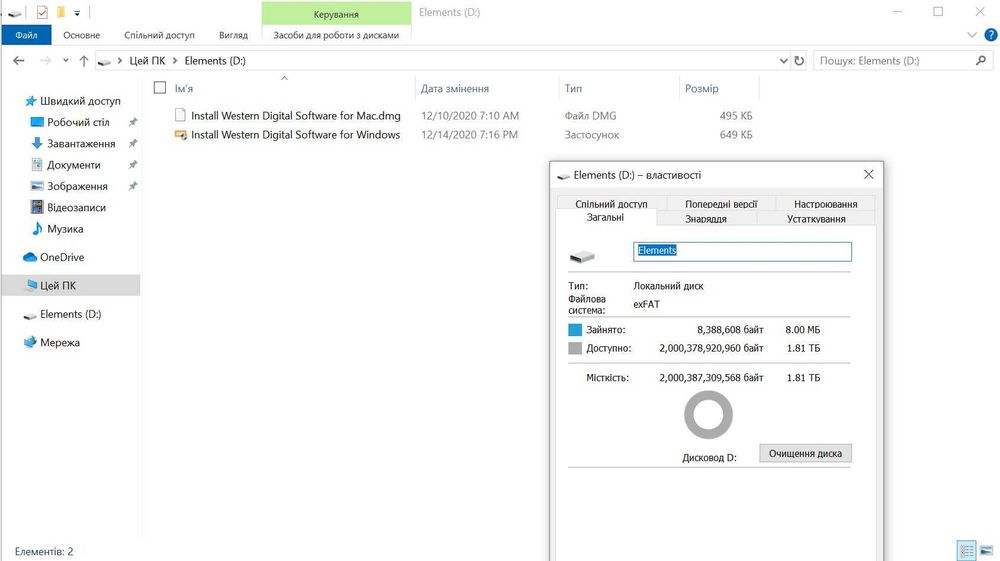Image resolution: width=1000 pixels, height=561 pixels.
Task: Switch to Загальні tab in properties dialog
Action: [x=605, y=217]
